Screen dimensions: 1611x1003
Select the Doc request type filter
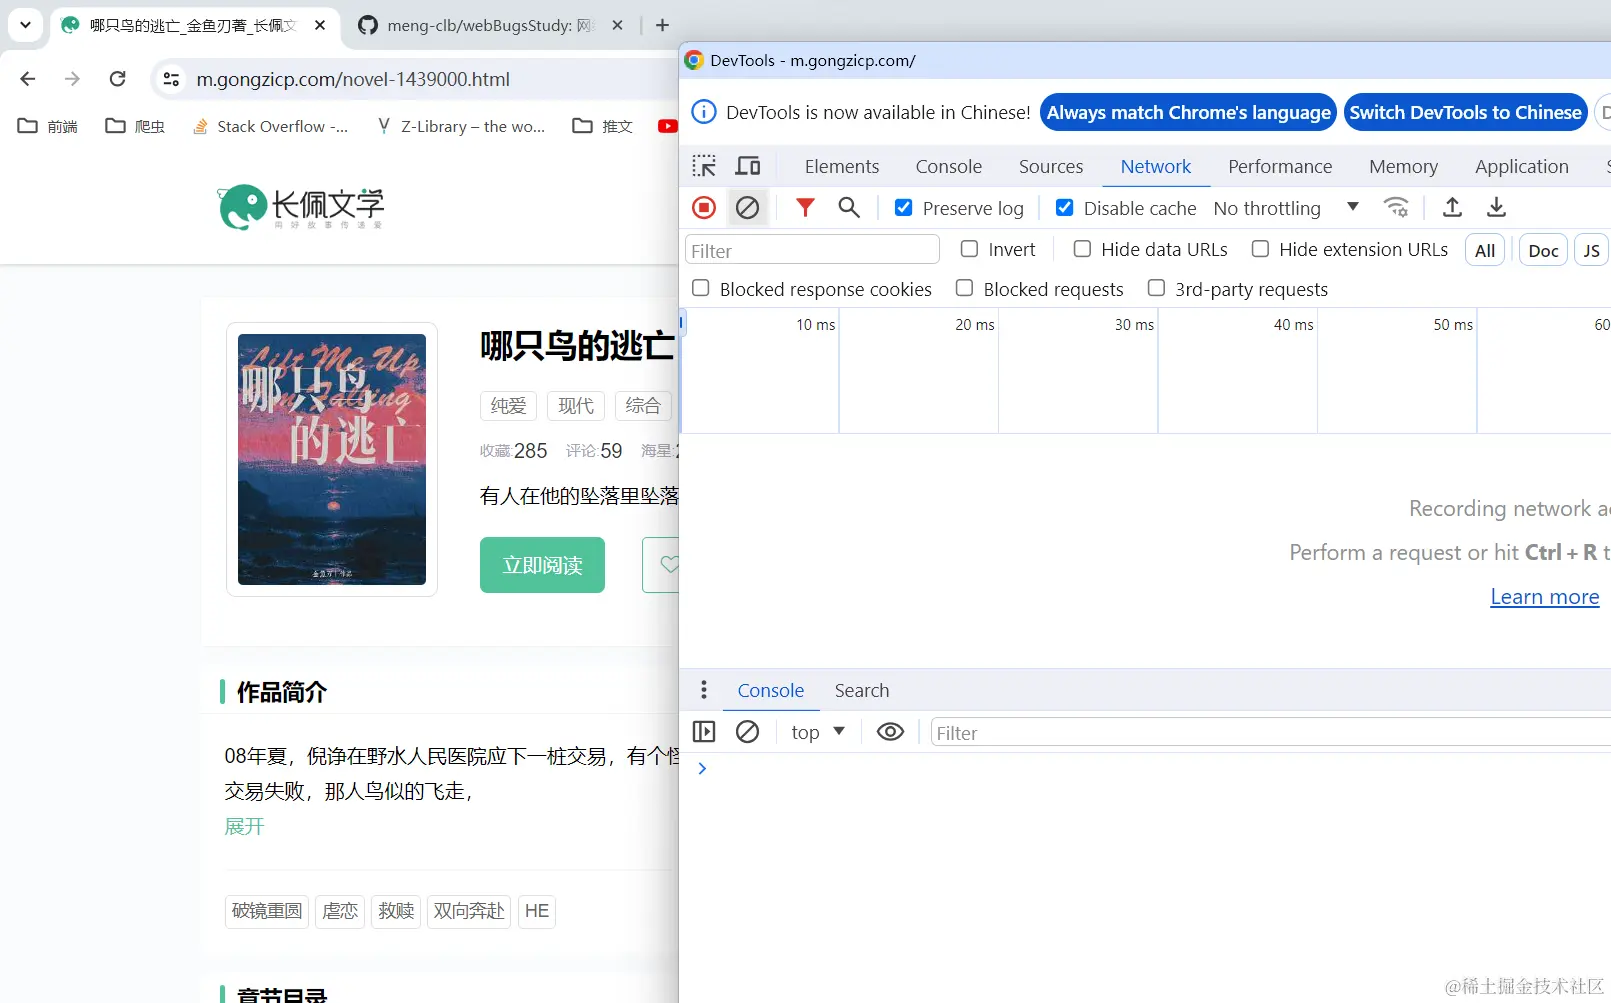1543,250
